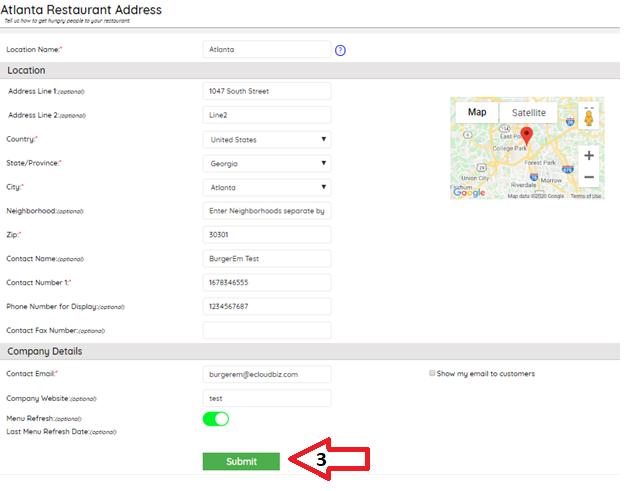
Task: Zoom in on the map
Action: click(x=589, y=156)
